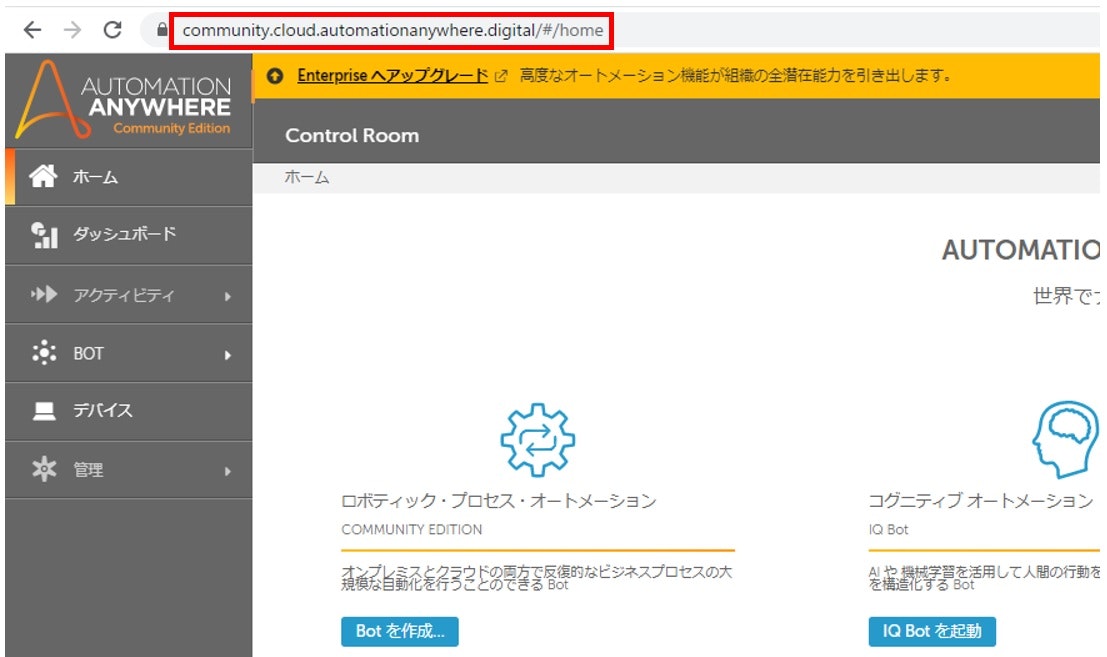Reload the page with refresh icon

click(x=112, y=30)
